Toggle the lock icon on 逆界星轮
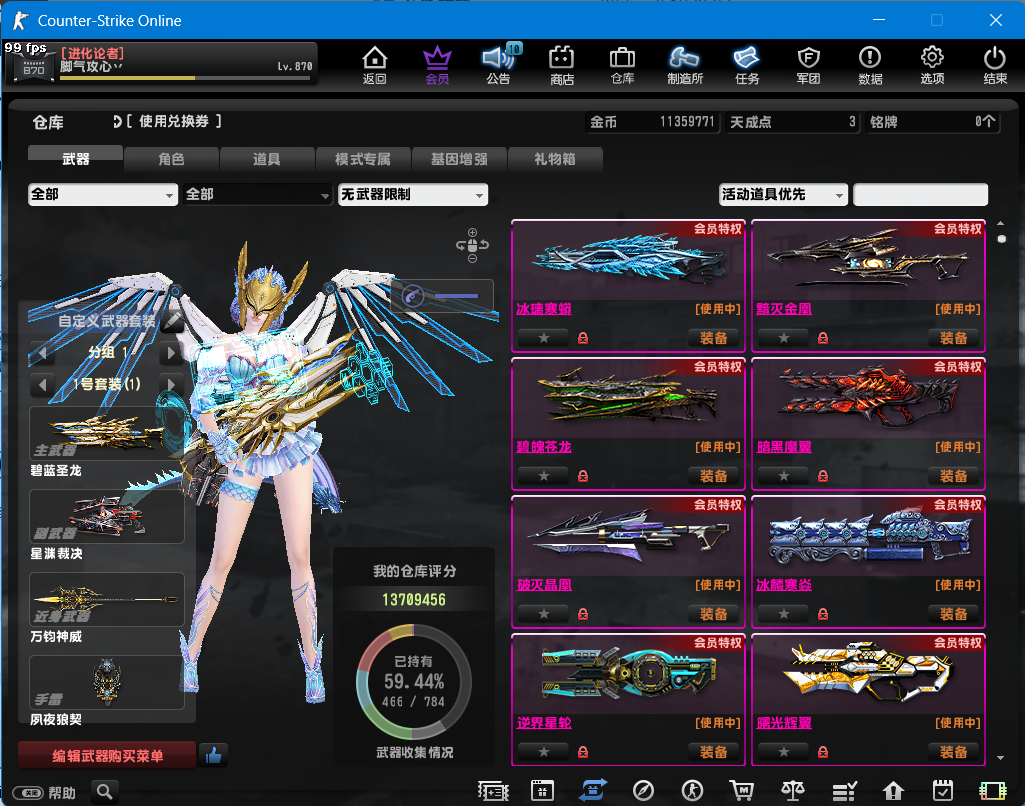The width and height of the screenshot is (1025, 806). coord(582,752)
